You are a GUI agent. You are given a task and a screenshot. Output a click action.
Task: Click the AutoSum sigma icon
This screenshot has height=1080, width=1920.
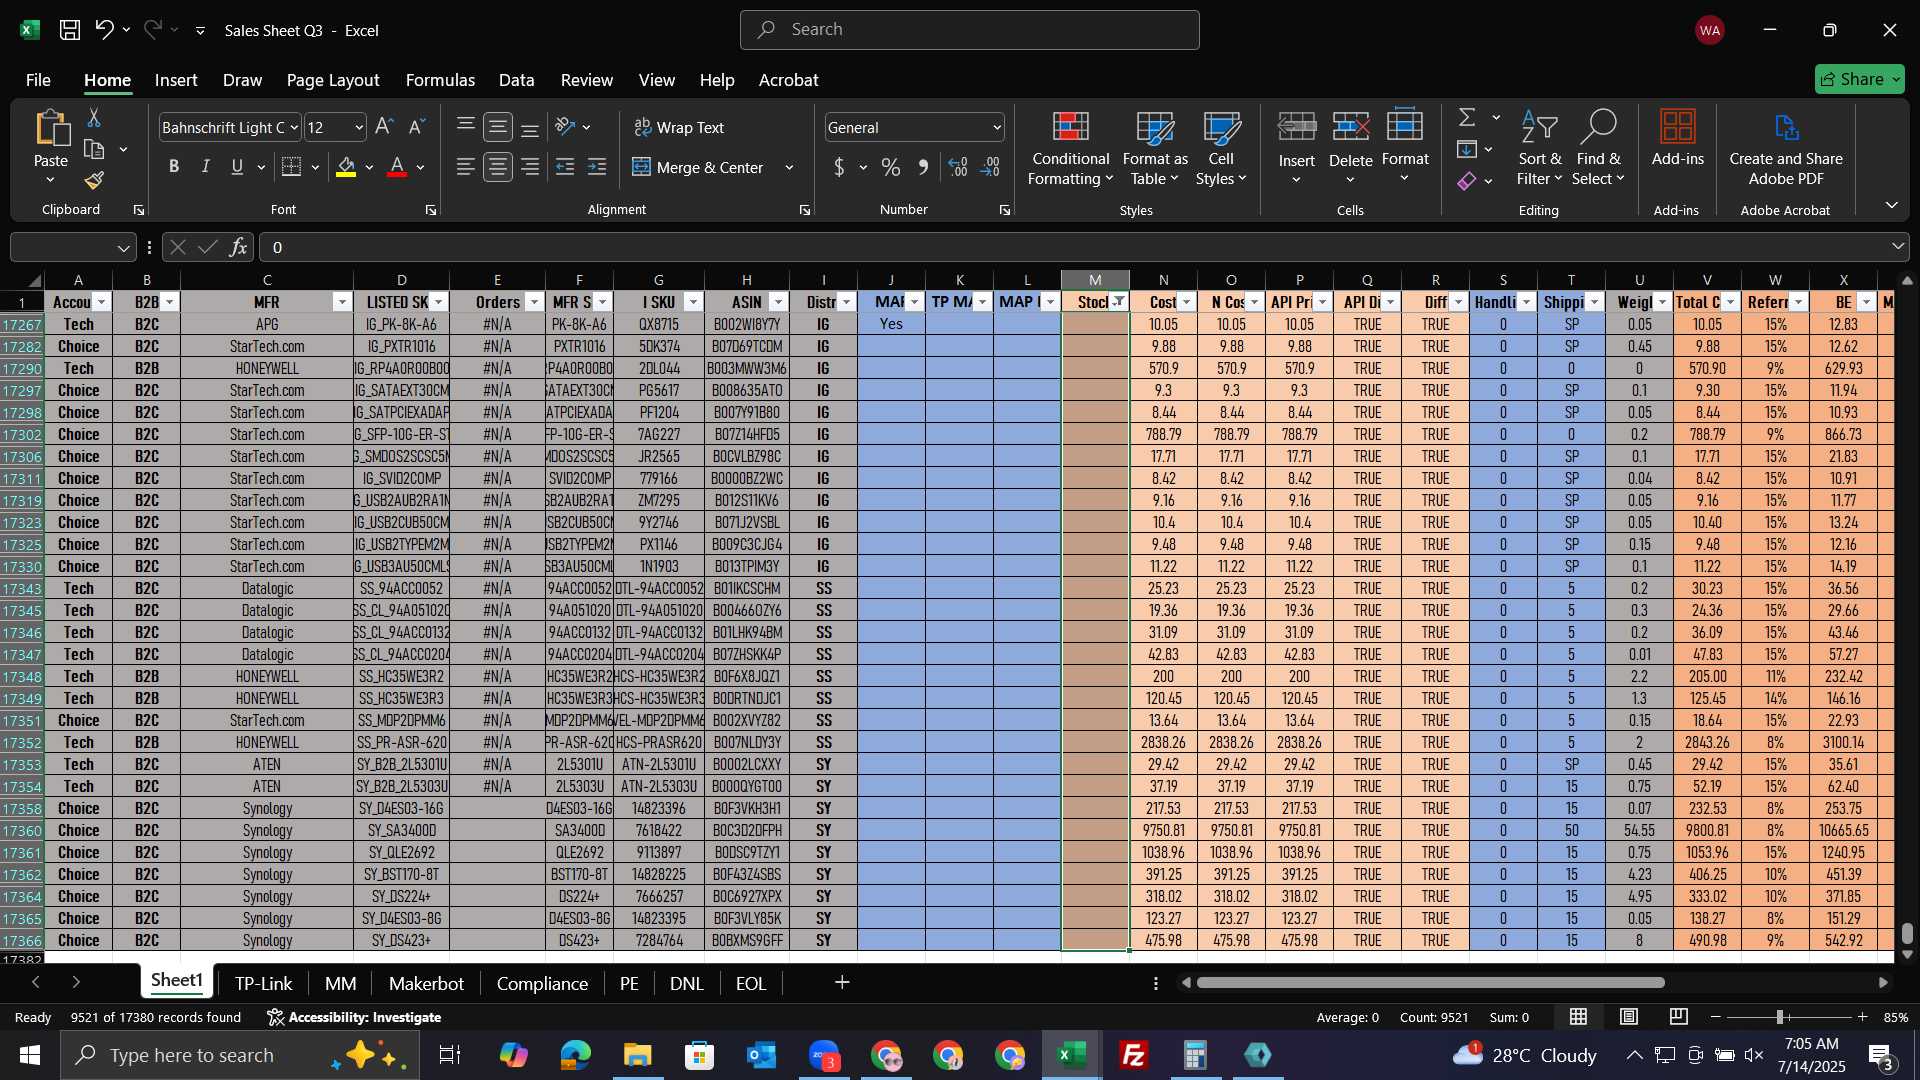1467,118
